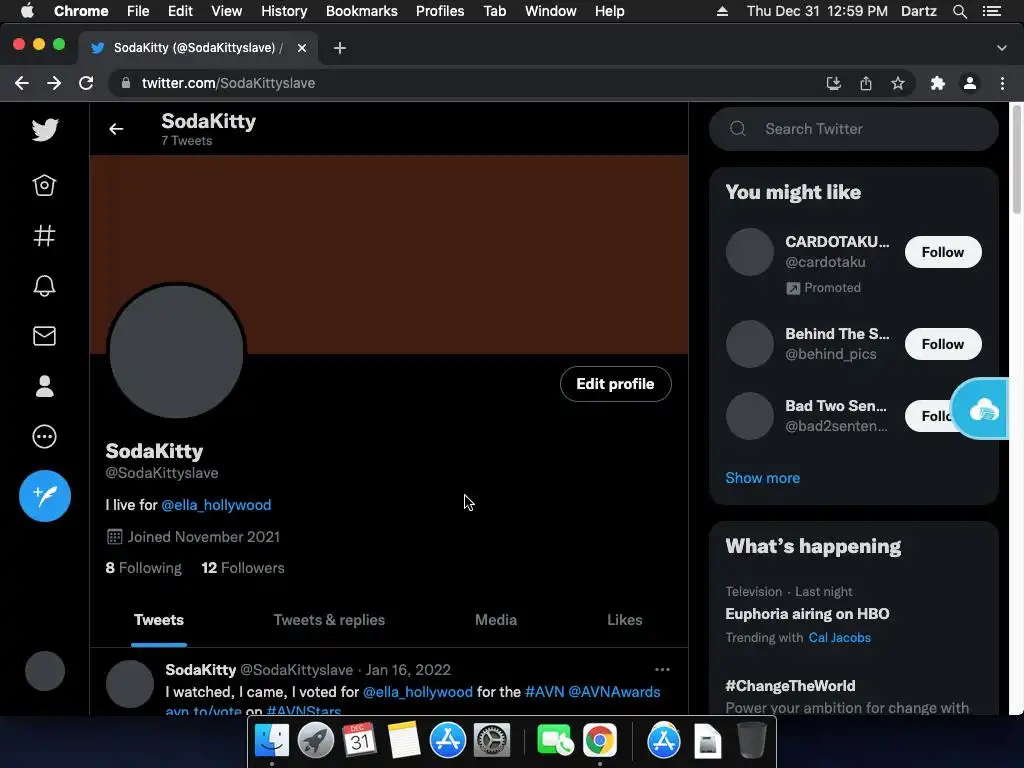Click the tweet date Jan 16, 2022
Screen dimensions: 1024x768
(408, 669)
